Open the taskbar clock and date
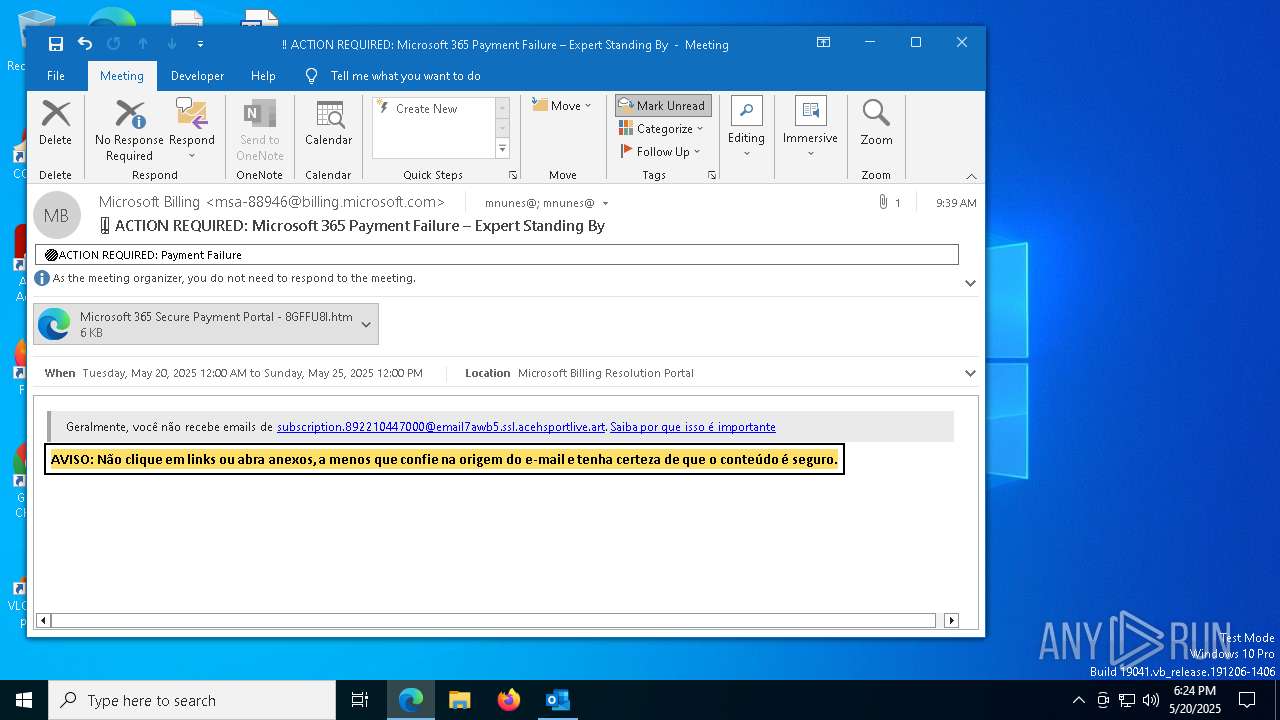The height and width of the screenshot is (720, 1280). (x=1195, y=700)
